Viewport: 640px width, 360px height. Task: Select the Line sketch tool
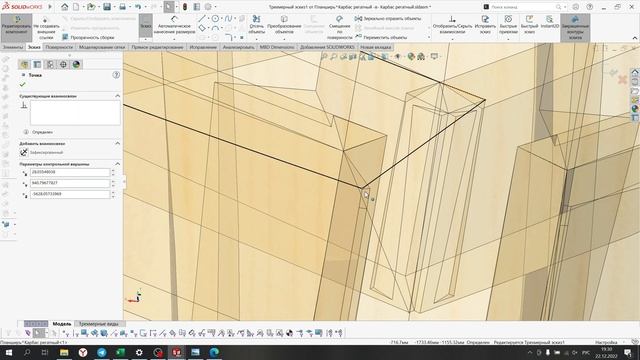click(202, 19)
